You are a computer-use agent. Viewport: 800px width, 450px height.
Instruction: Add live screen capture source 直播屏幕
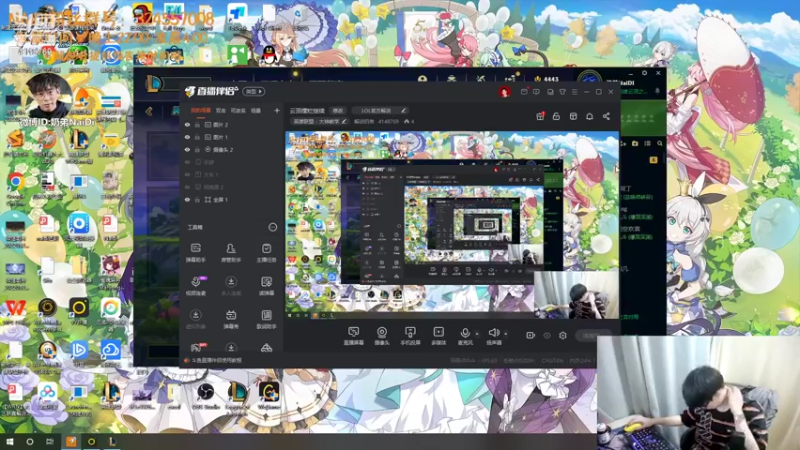pos(353,336)
